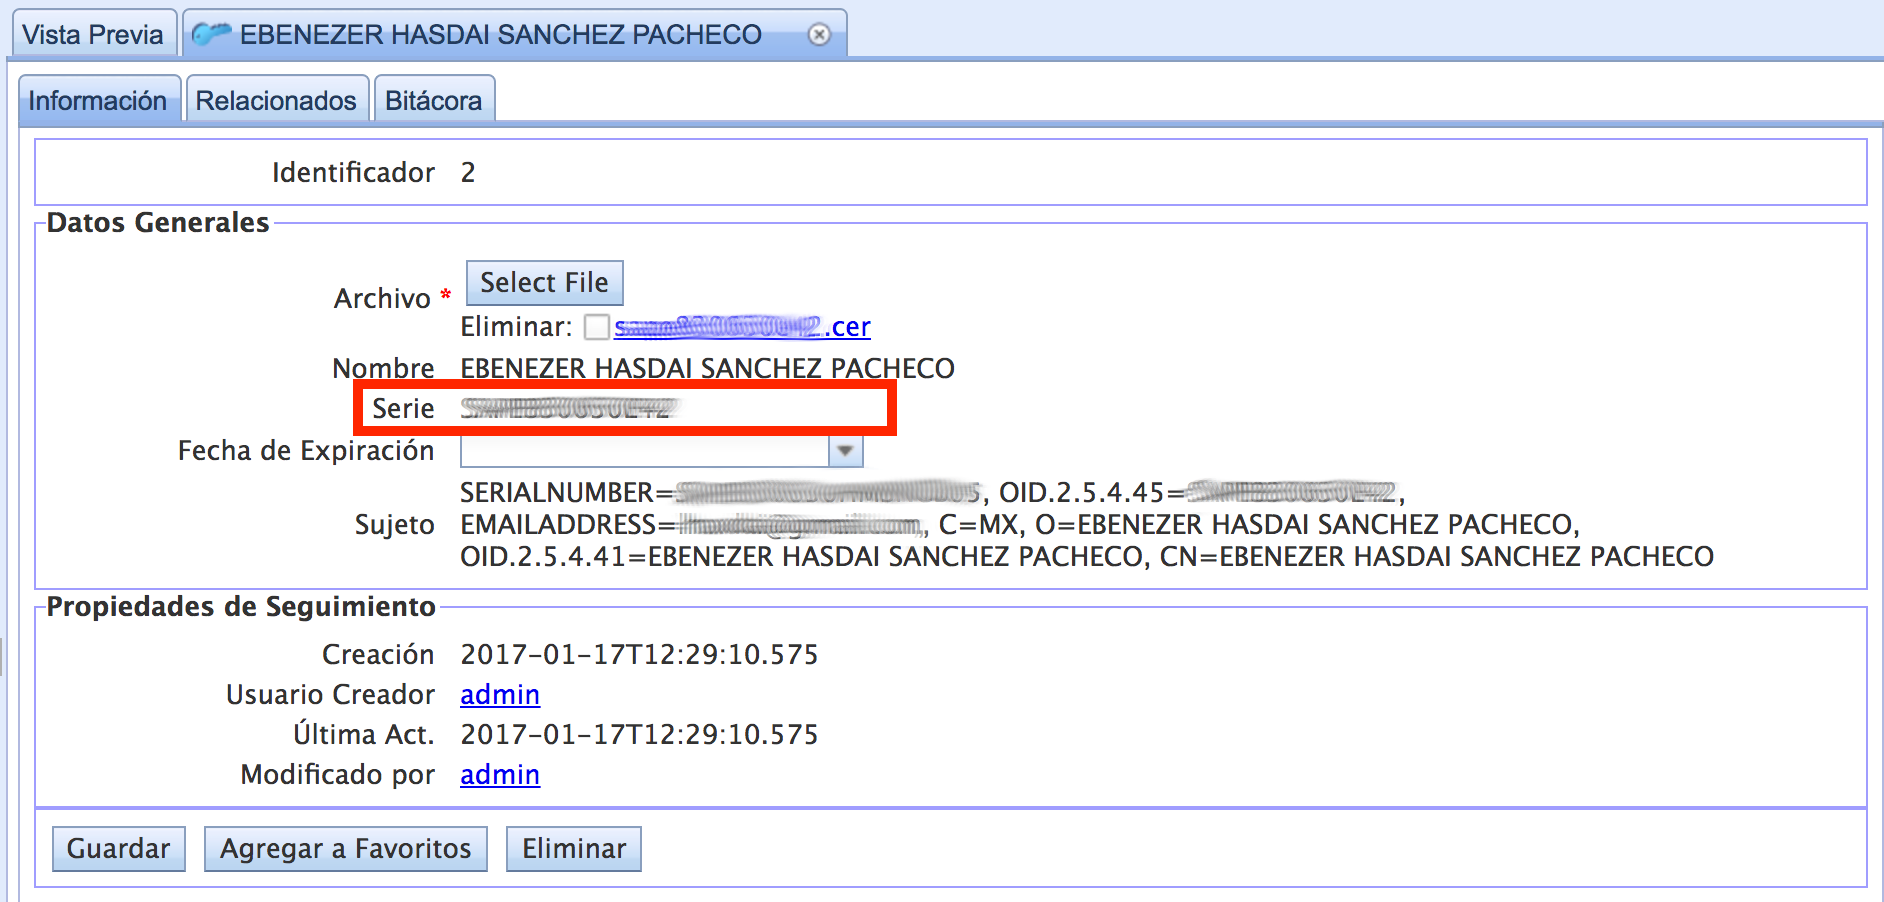The width and height of the screenshot is (1884, 902).
Task: Click Agregar a Favoritos button
Action: (345, 849)
